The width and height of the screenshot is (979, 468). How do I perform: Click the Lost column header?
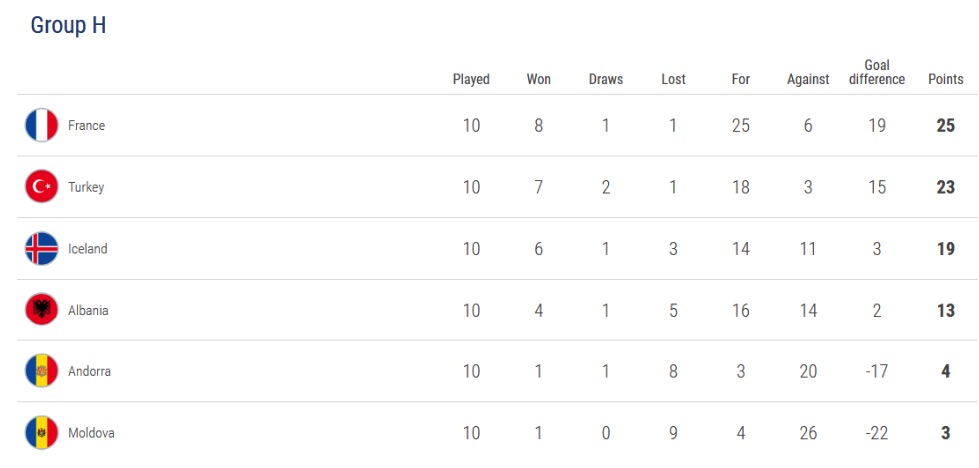pos(673,79)
